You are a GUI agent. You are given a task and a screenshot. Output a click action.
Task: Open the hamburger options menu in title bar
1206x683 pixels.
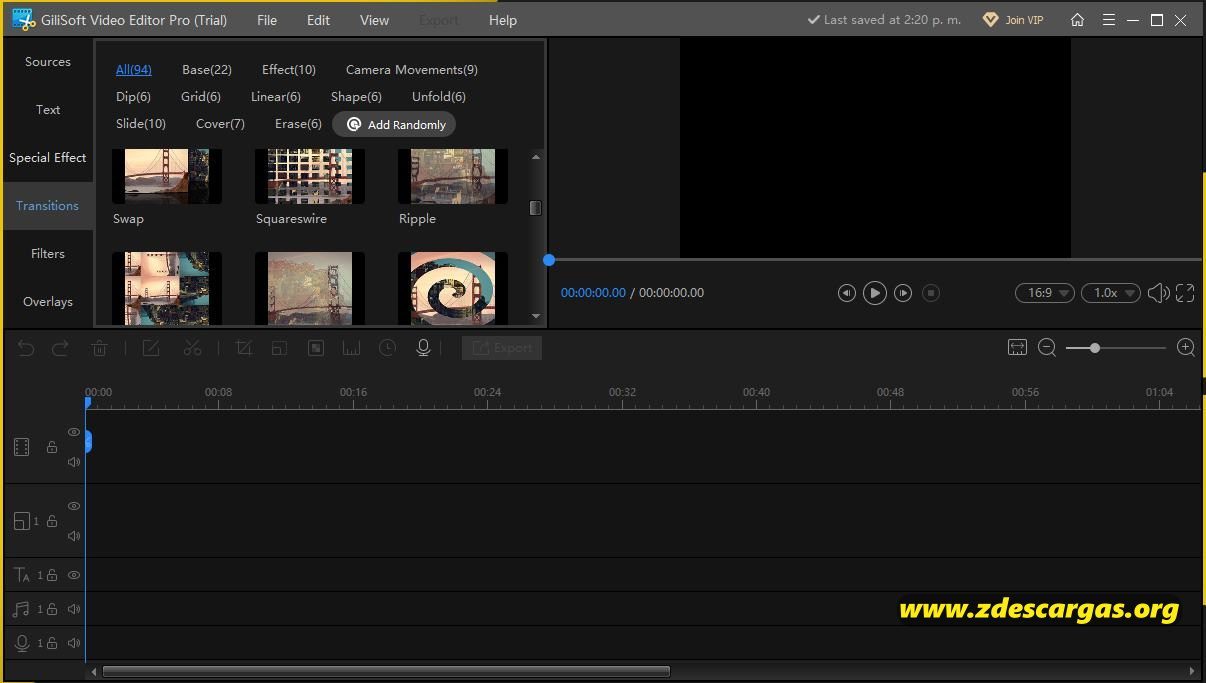(1108, 20)
